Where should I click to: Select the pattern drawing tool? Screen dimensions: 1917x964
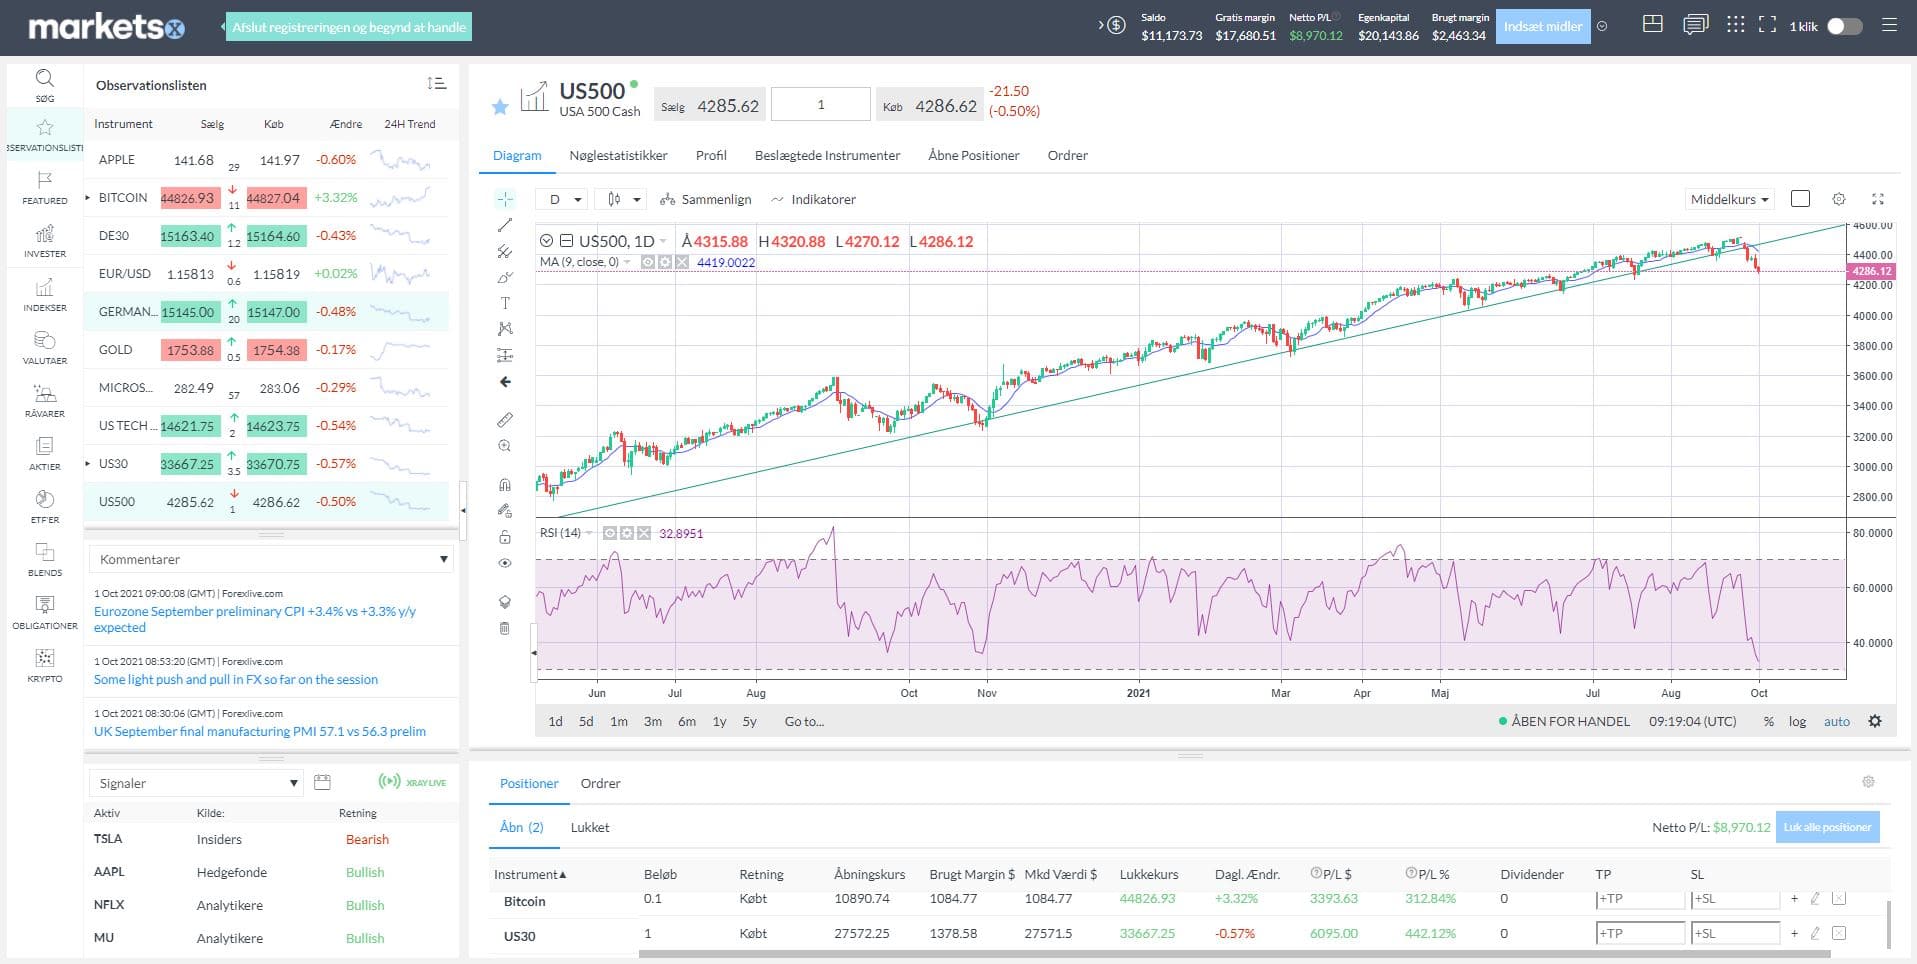[x=505, y=329]
